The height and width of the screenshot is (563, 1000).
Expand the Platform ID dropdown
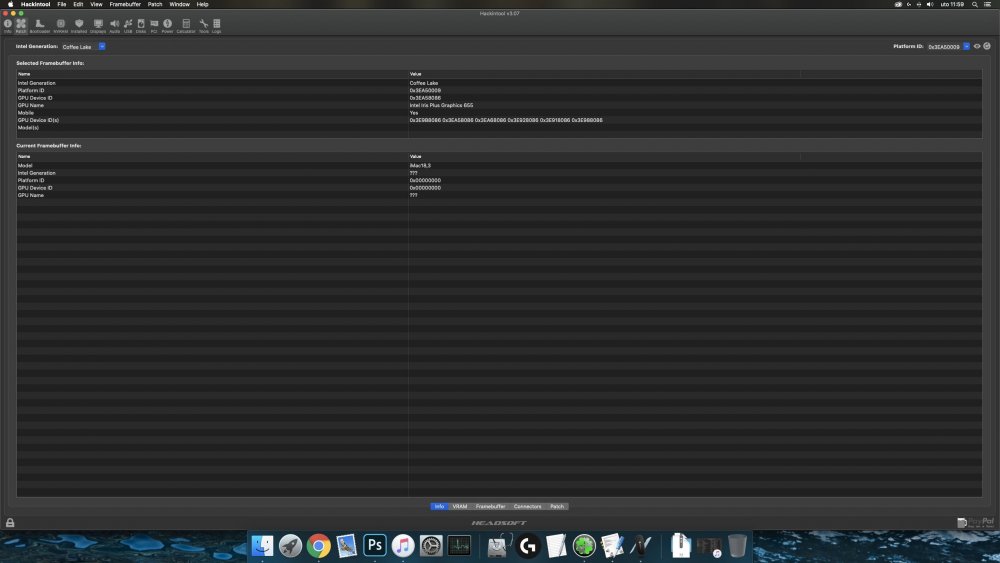pyautogui.click(x=966, y=47)
